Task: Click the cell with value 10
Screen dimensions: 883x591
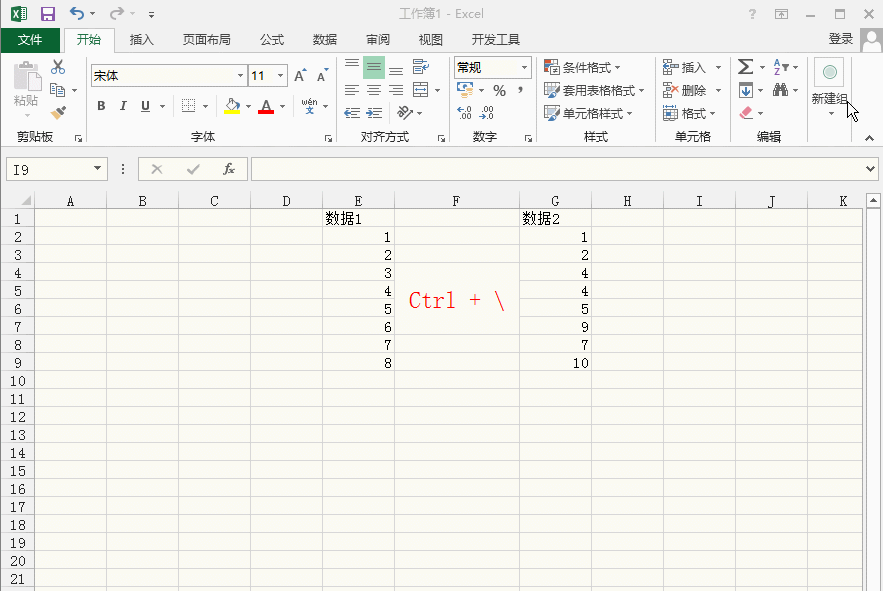Action: click(x=555, y=363)
